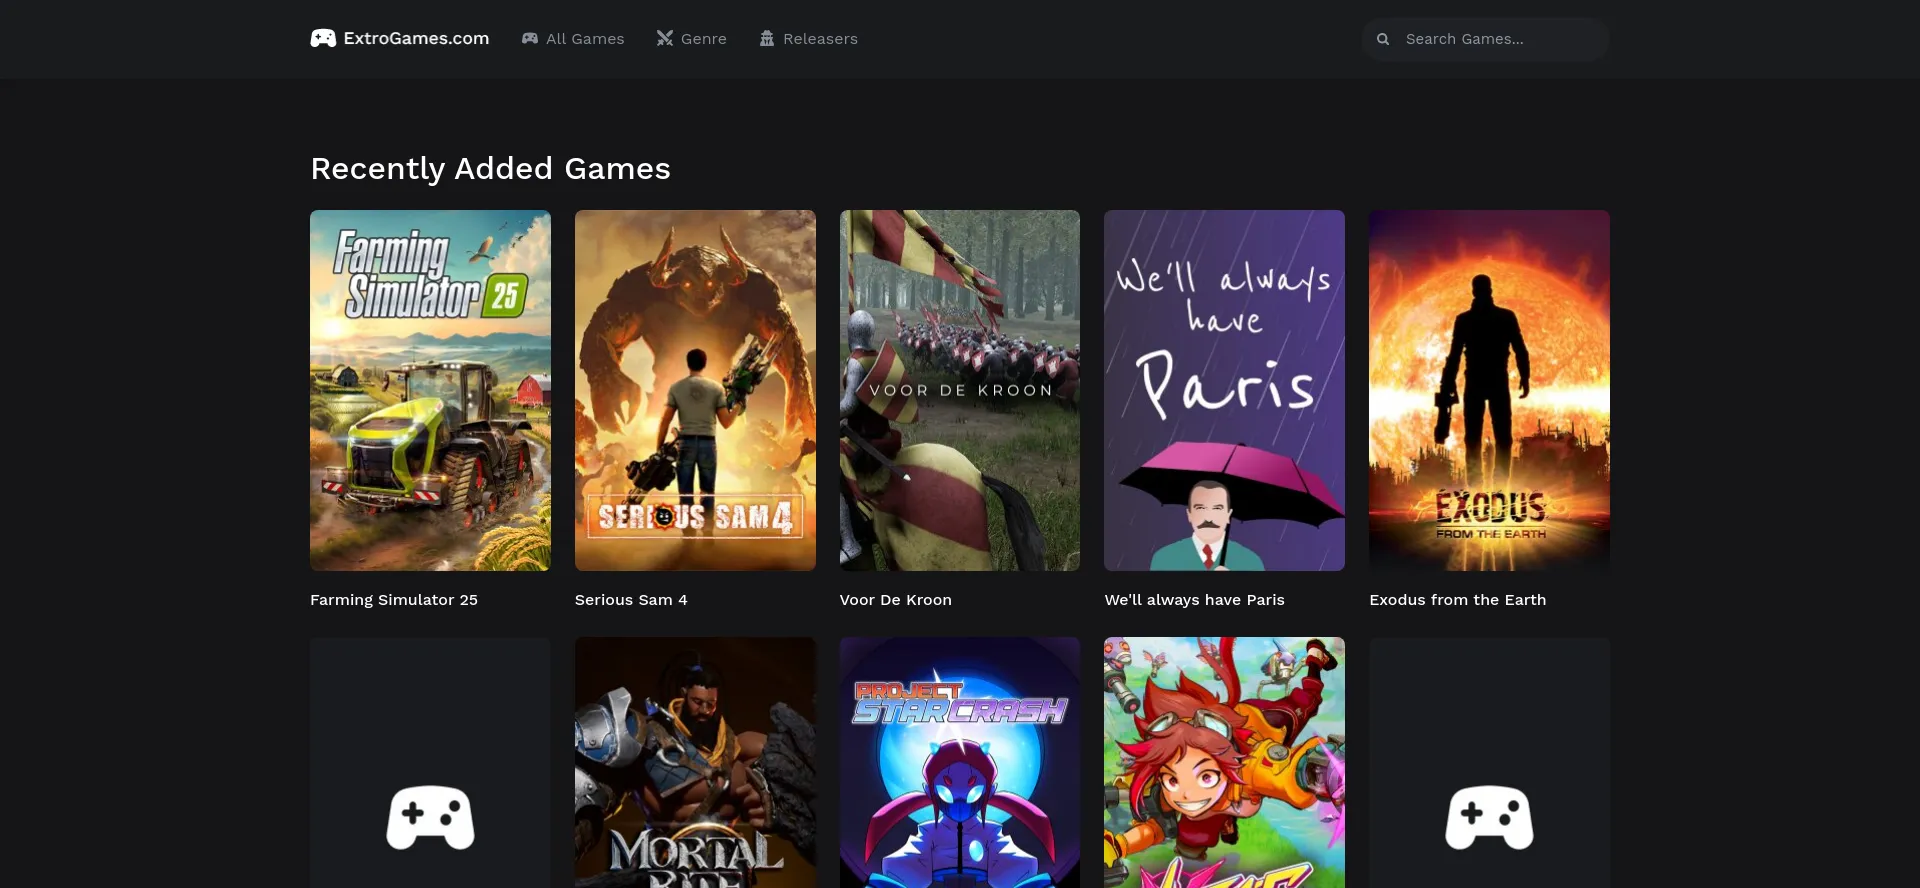The width and height of the screenshot is (1920, 888).
Task: Click the ExtroGames controller logo icon
Action: [323, 38]
